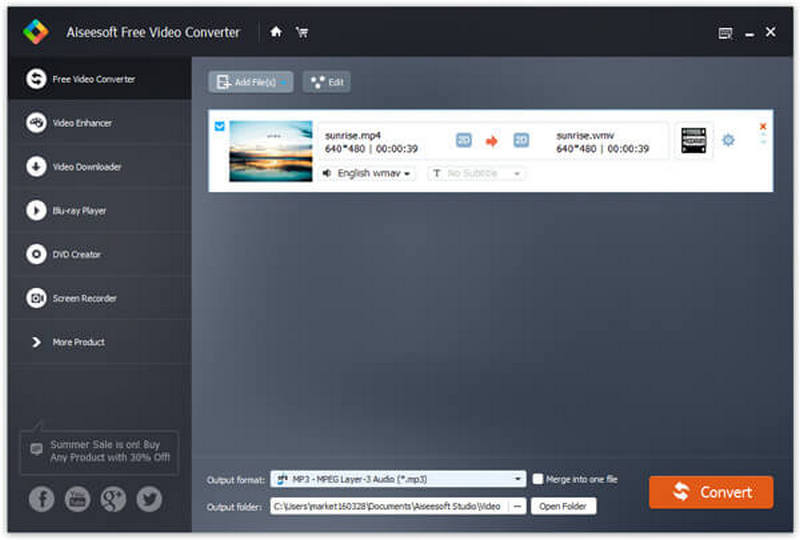Viewport: 800px width, 540px height.
Task: Open the Google Plus icon
Action: click(x=113, y=499)
